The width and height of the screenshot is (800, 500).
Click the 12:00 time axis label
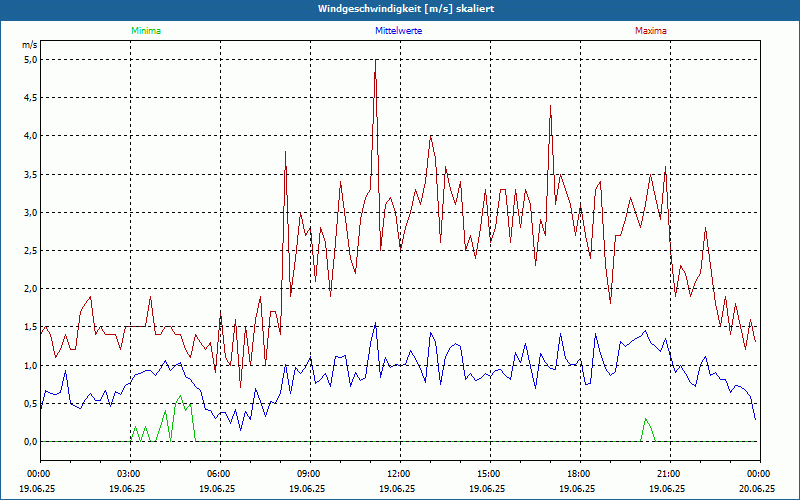coord(399,474)
